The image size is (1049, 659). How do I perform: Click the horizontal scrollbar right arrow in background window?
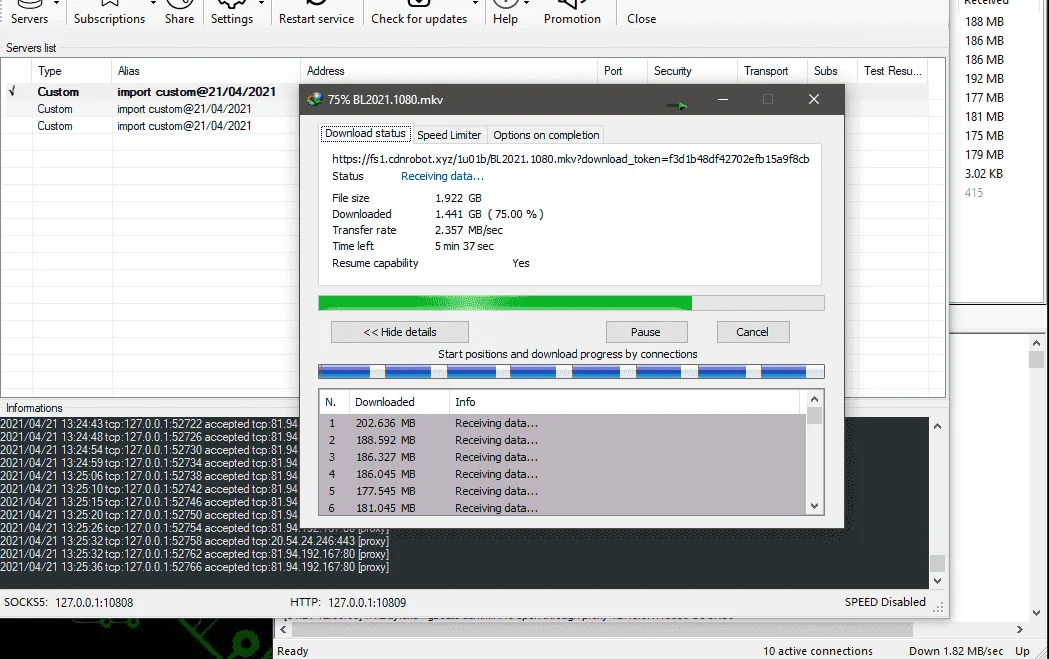click(1020, 630)
